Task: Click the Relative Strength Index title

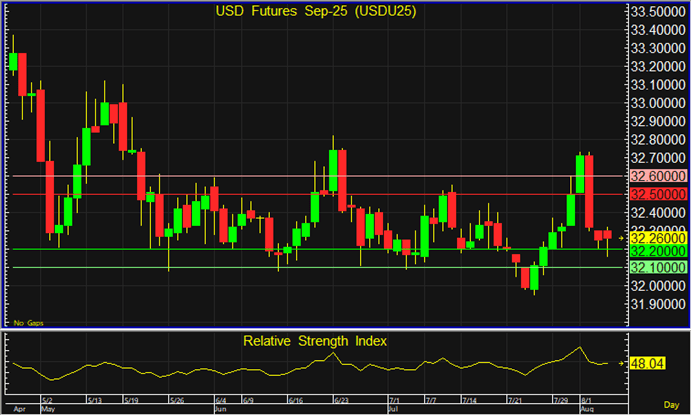Action: [315, 341]
